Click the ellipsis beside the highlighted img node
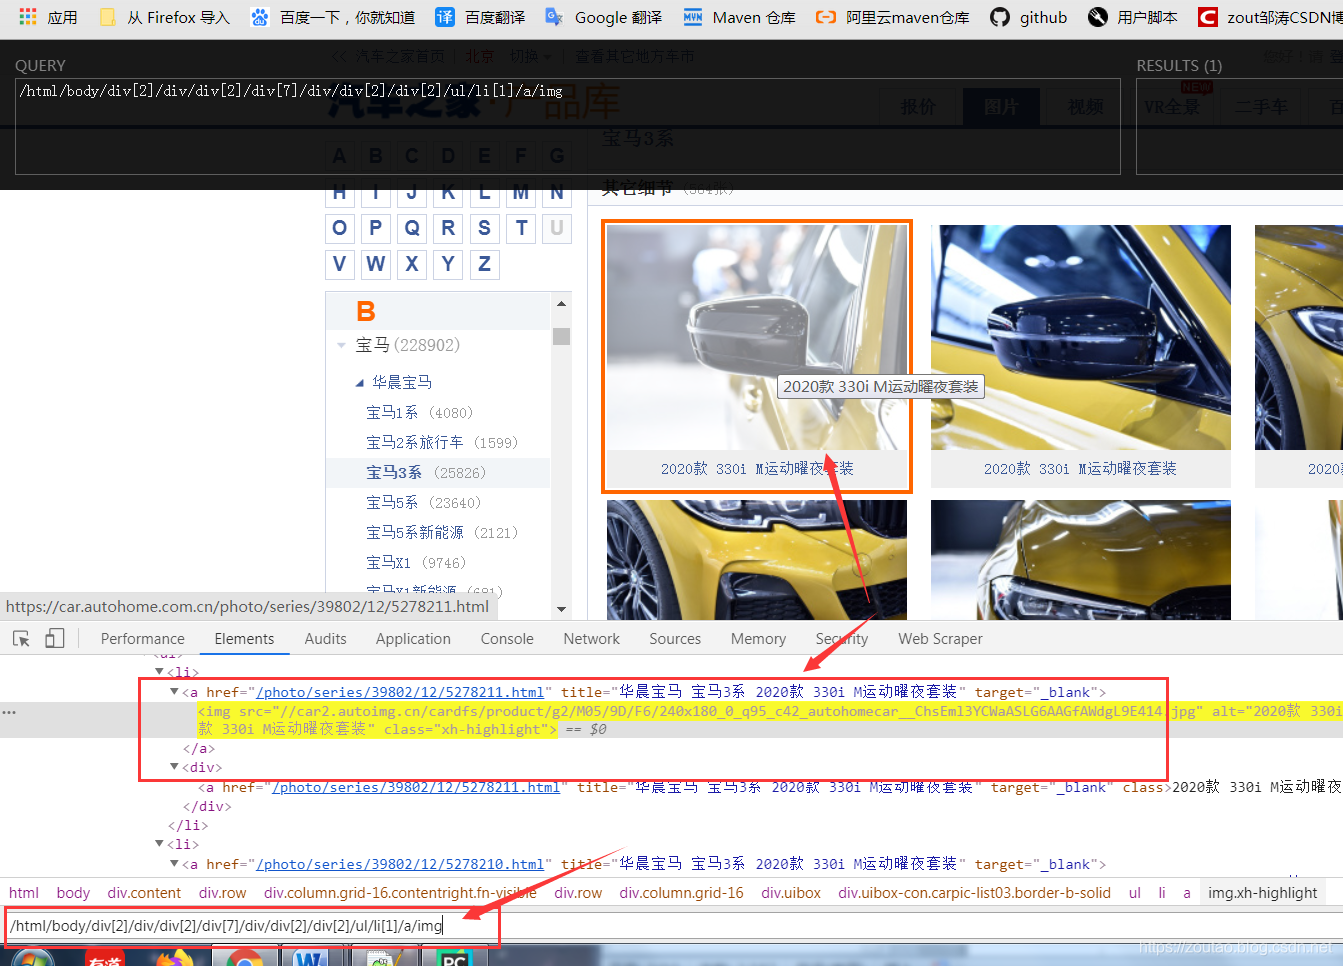This screenshot has height=966, width=1343. [x=9, y=712]
